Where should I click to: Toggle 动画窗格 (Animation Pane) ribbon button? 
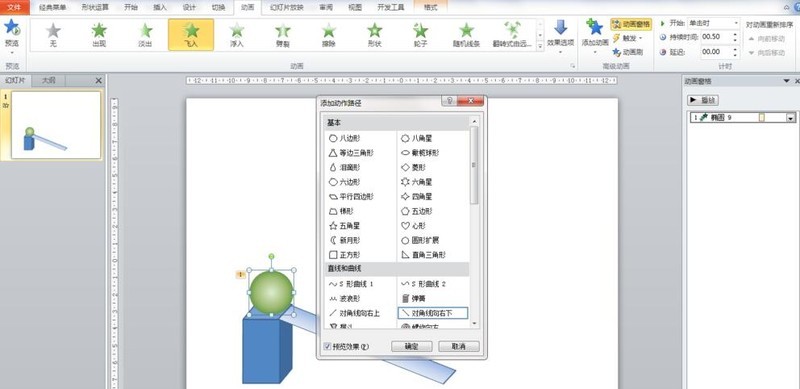631,24
